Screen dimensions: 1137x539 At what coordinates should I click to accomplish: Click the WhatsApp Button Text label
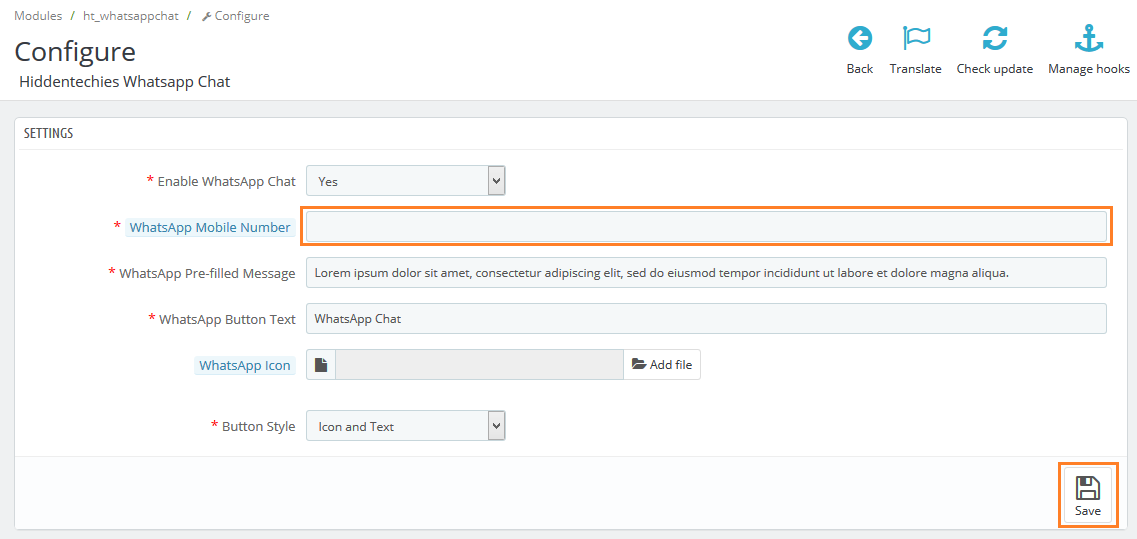click(x=227, y=319)
